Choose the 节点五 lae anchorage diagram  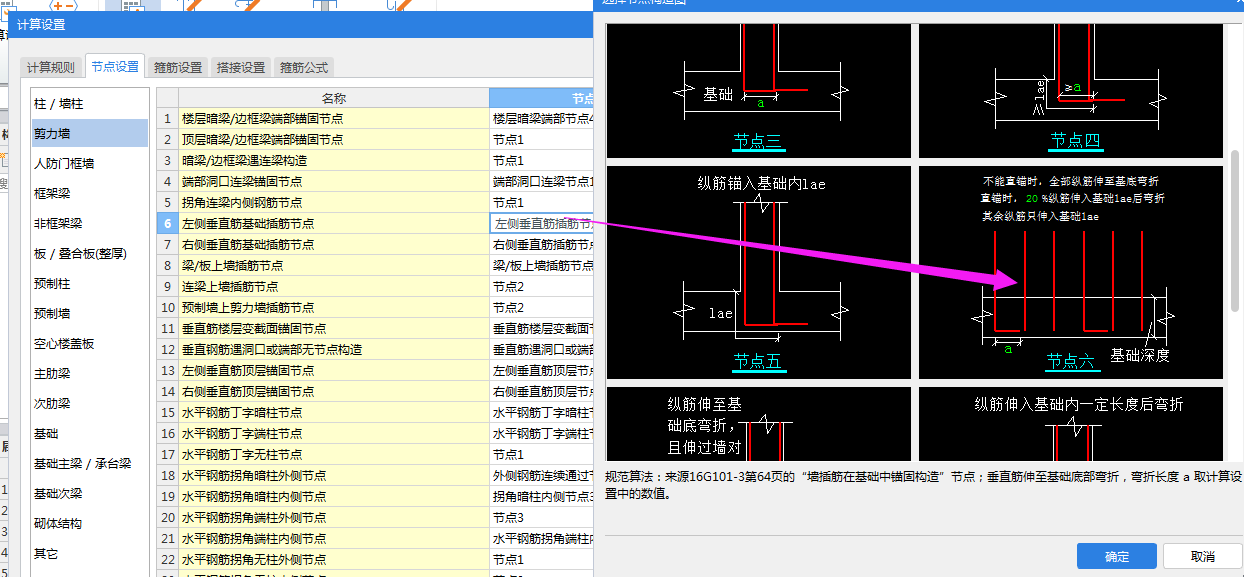pyautogui.click(x=758, y=272)
